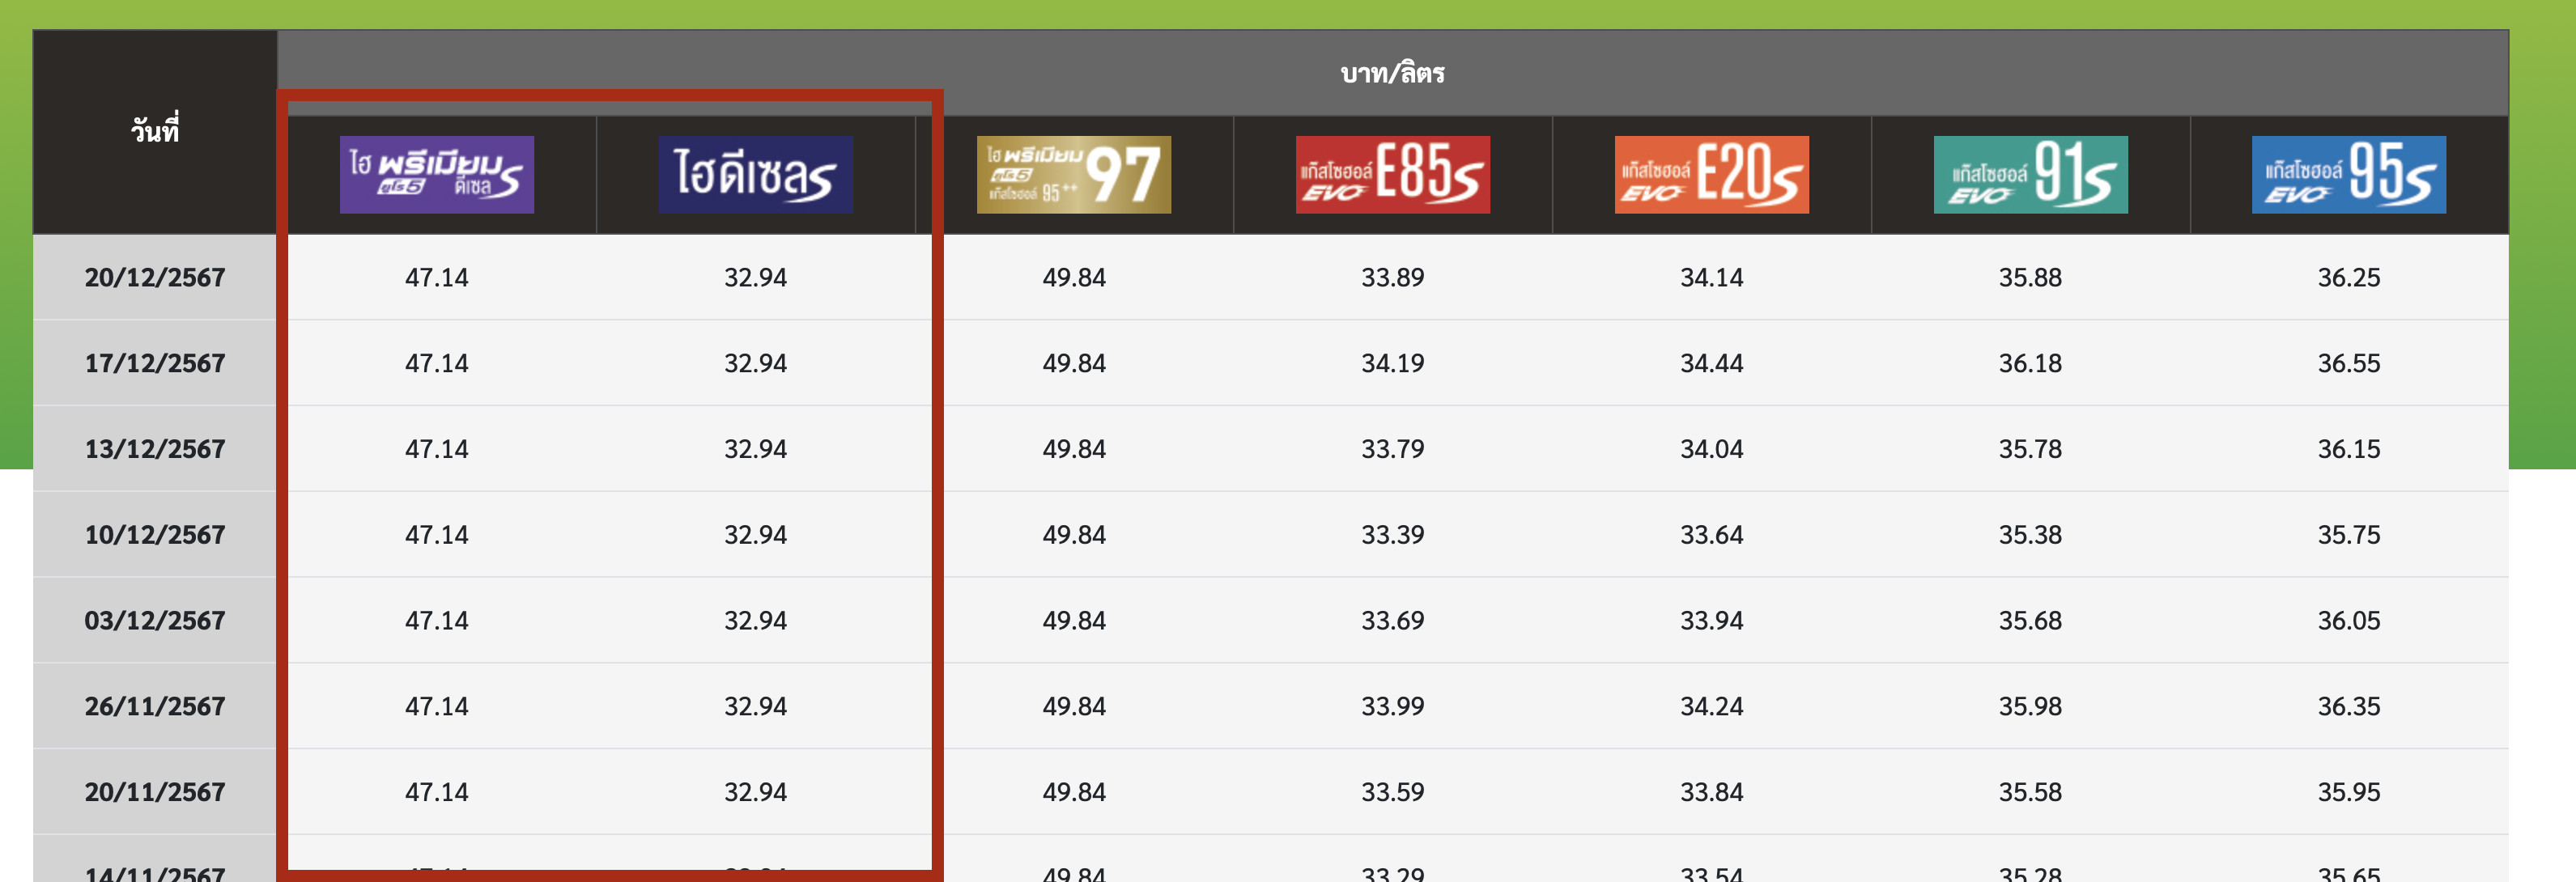Click 32.94 in the 26/11/2567 row
The height and width of the screenshot is (882, 2576).
coord(755,707)
